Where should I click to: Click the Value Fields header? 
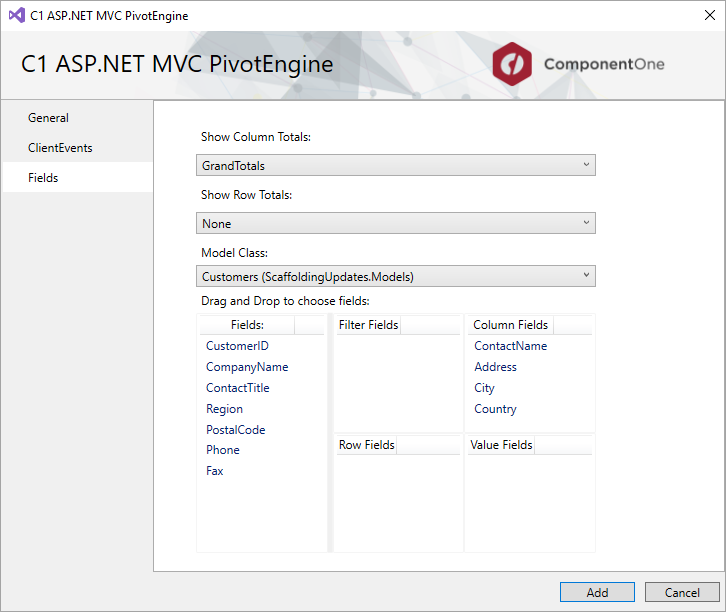[501, 445]
